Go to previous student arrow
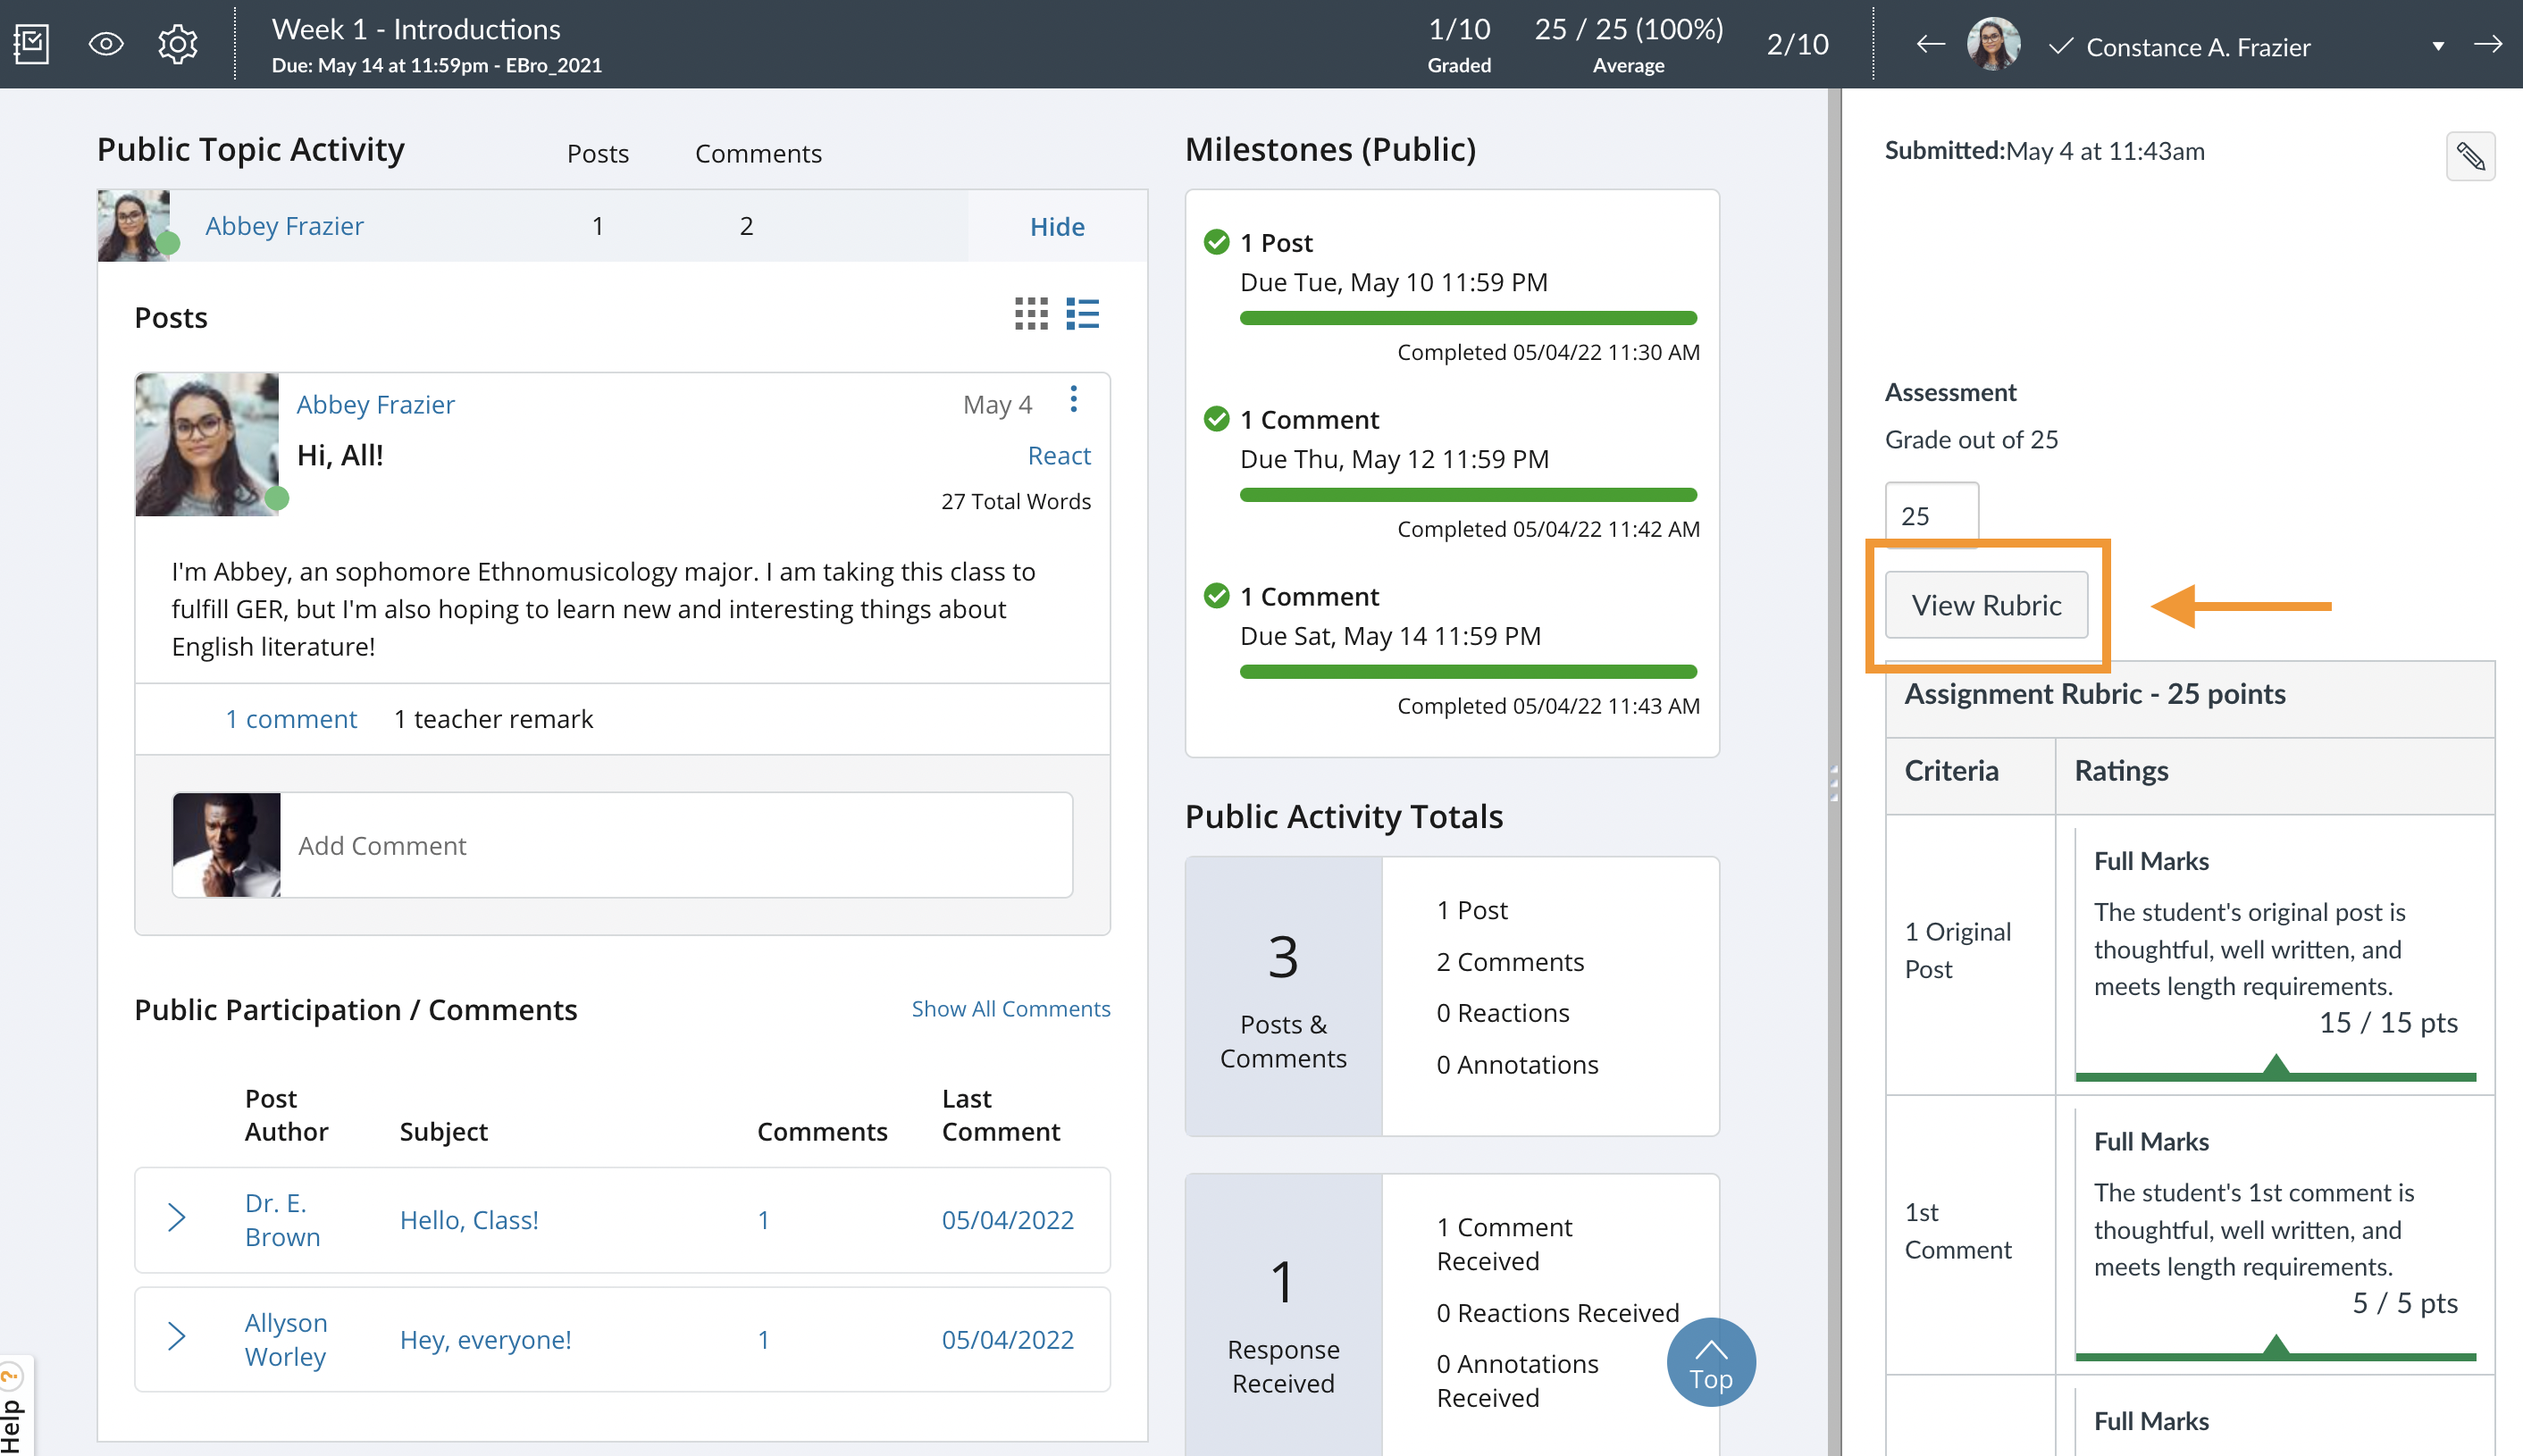 pyautogui.click(x=1930, y=44)
